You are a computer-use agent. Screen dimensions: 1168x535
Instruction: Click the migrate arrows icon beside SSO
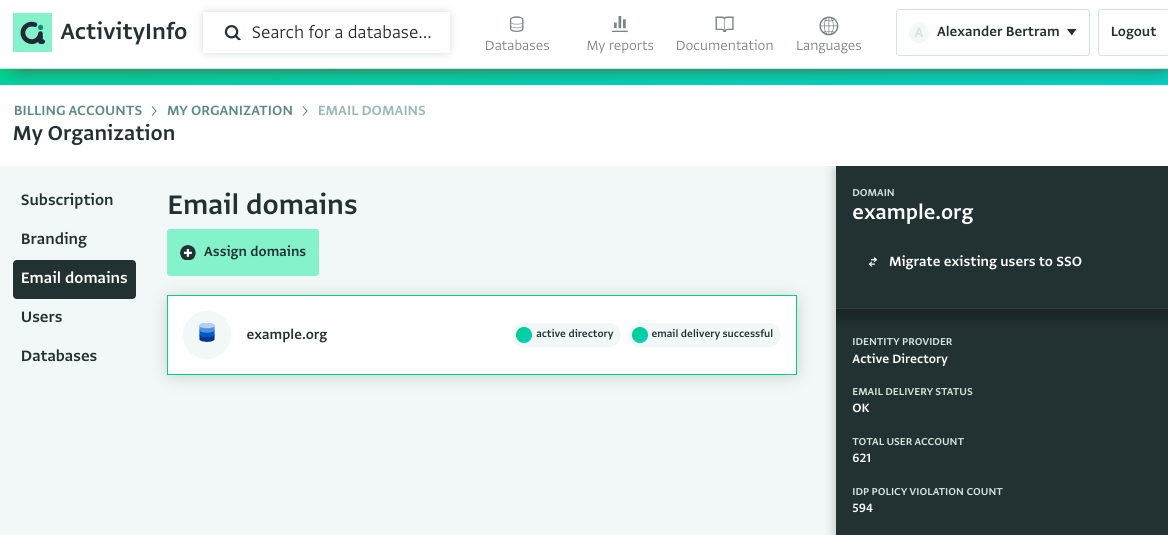point(872,262)
